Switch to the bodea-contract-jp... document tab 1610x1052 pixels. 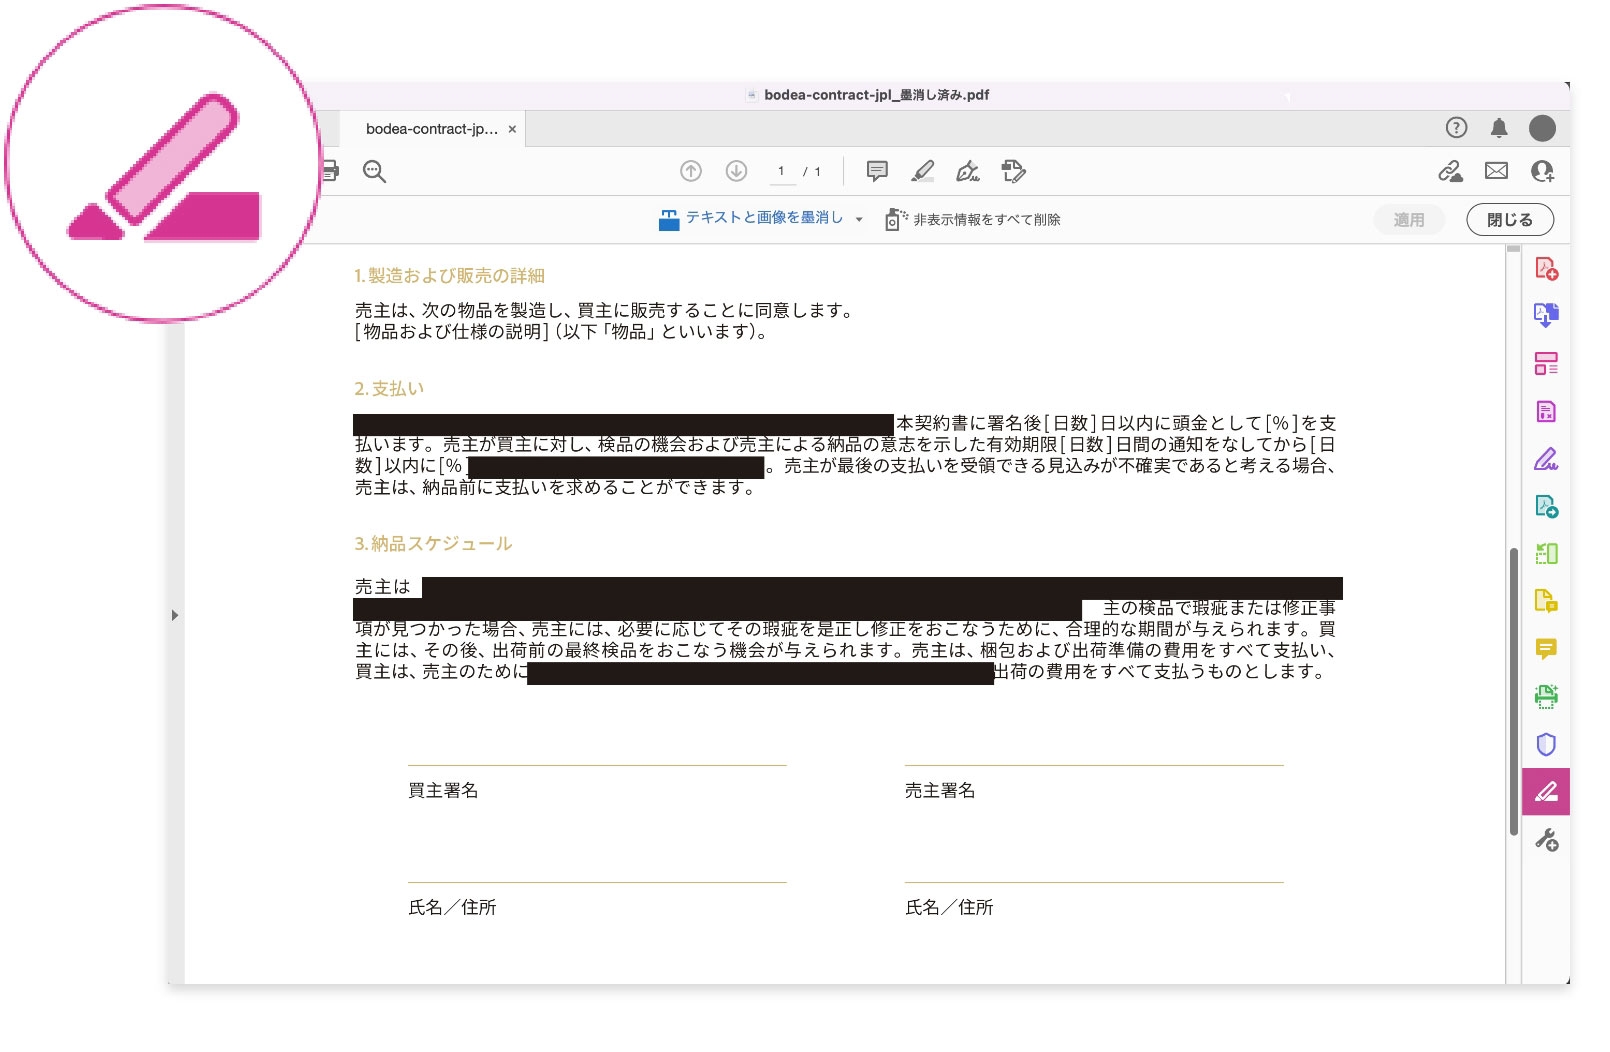tap(432, 129)
